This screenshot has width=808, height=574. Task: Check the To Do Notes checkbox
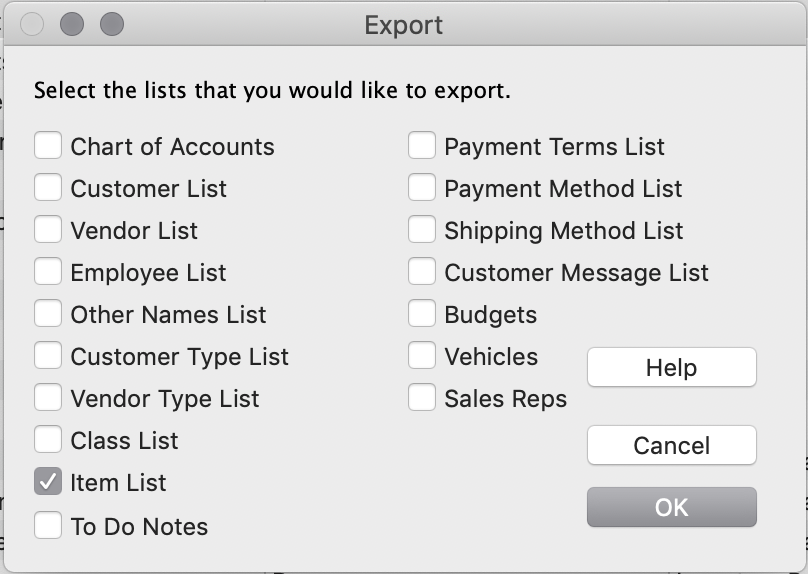click(48, 525)
